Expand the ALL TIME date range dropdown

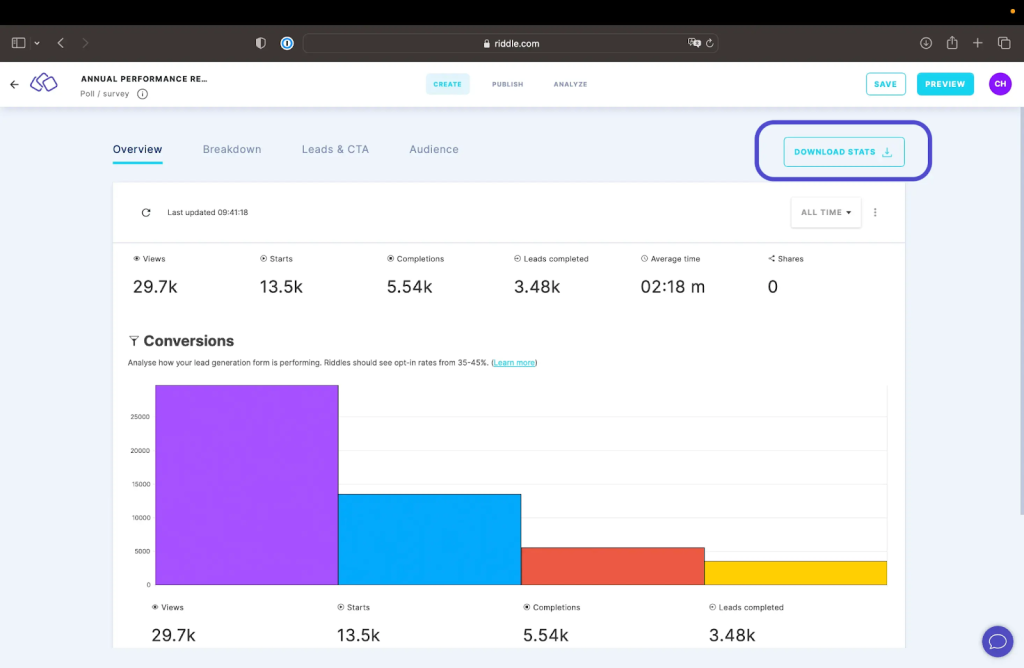[825, 212]
